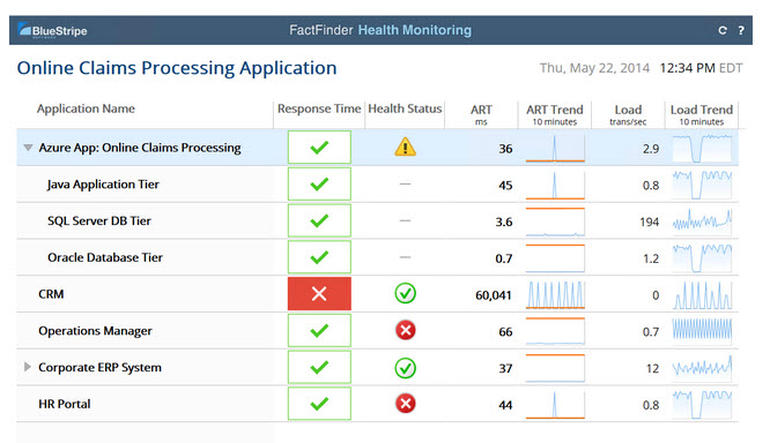Screen dimensions: 770x443
Task: Click the 12:34 PM EDT timestamp
Action: pyautogui.click(x=701, y=68)
